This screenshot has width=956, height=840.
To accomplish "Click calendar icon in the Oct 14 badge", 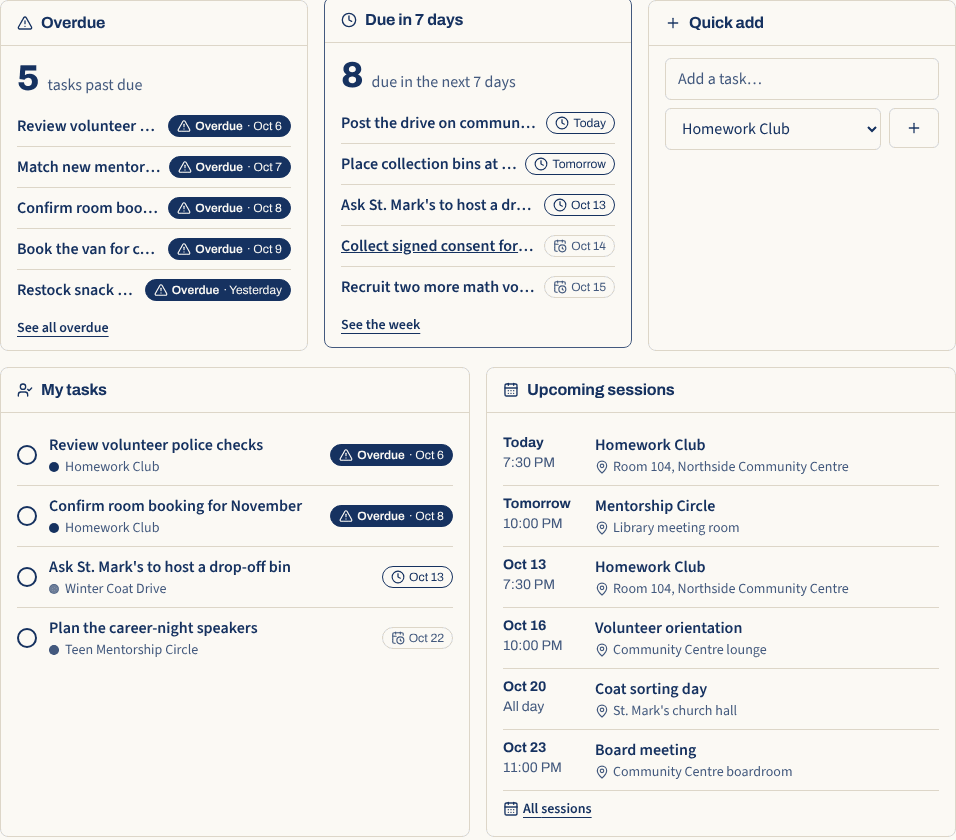I will pos(560,246).
